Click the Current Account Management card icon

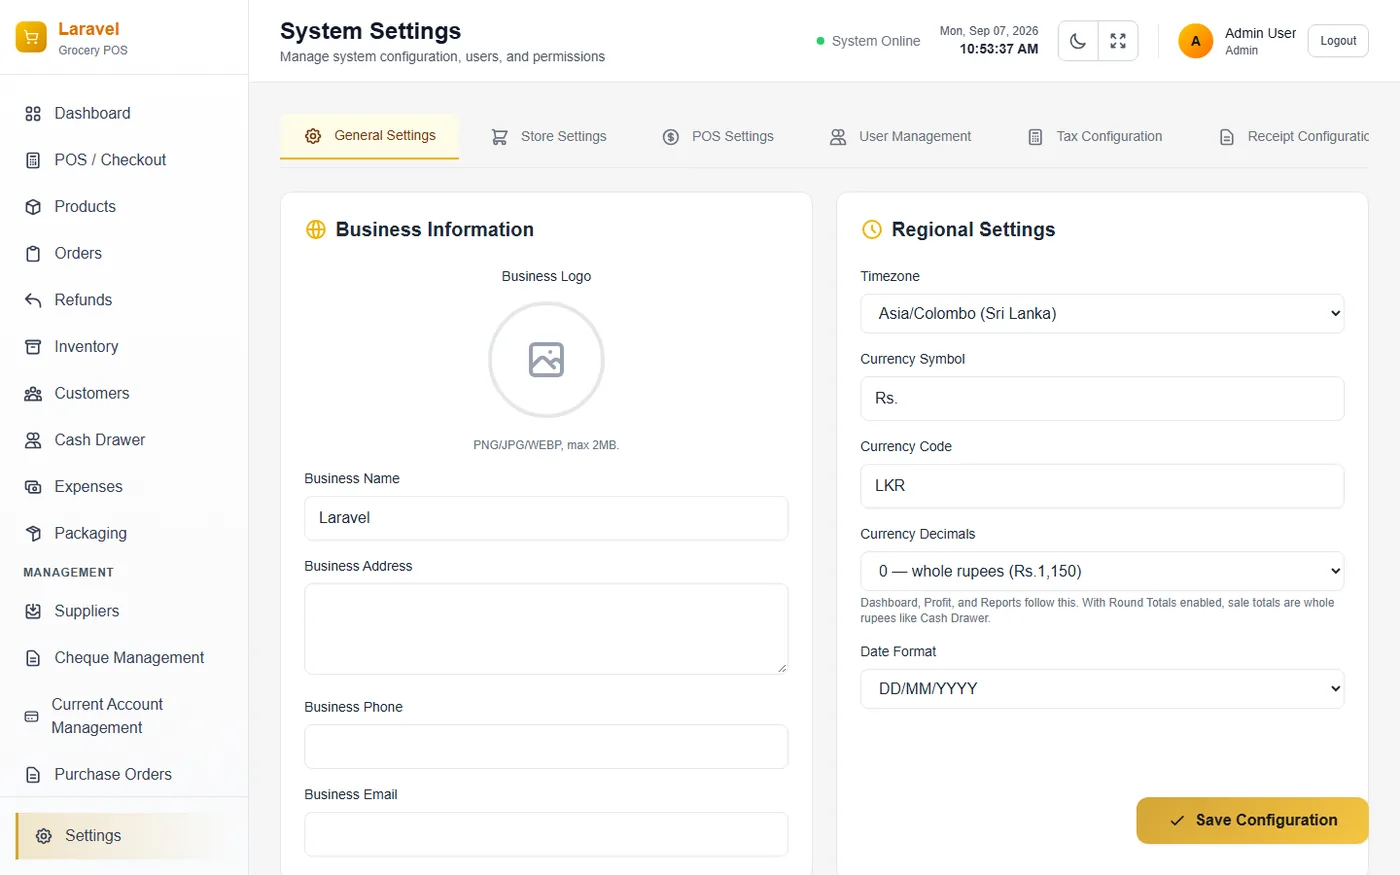pos(31,717)
